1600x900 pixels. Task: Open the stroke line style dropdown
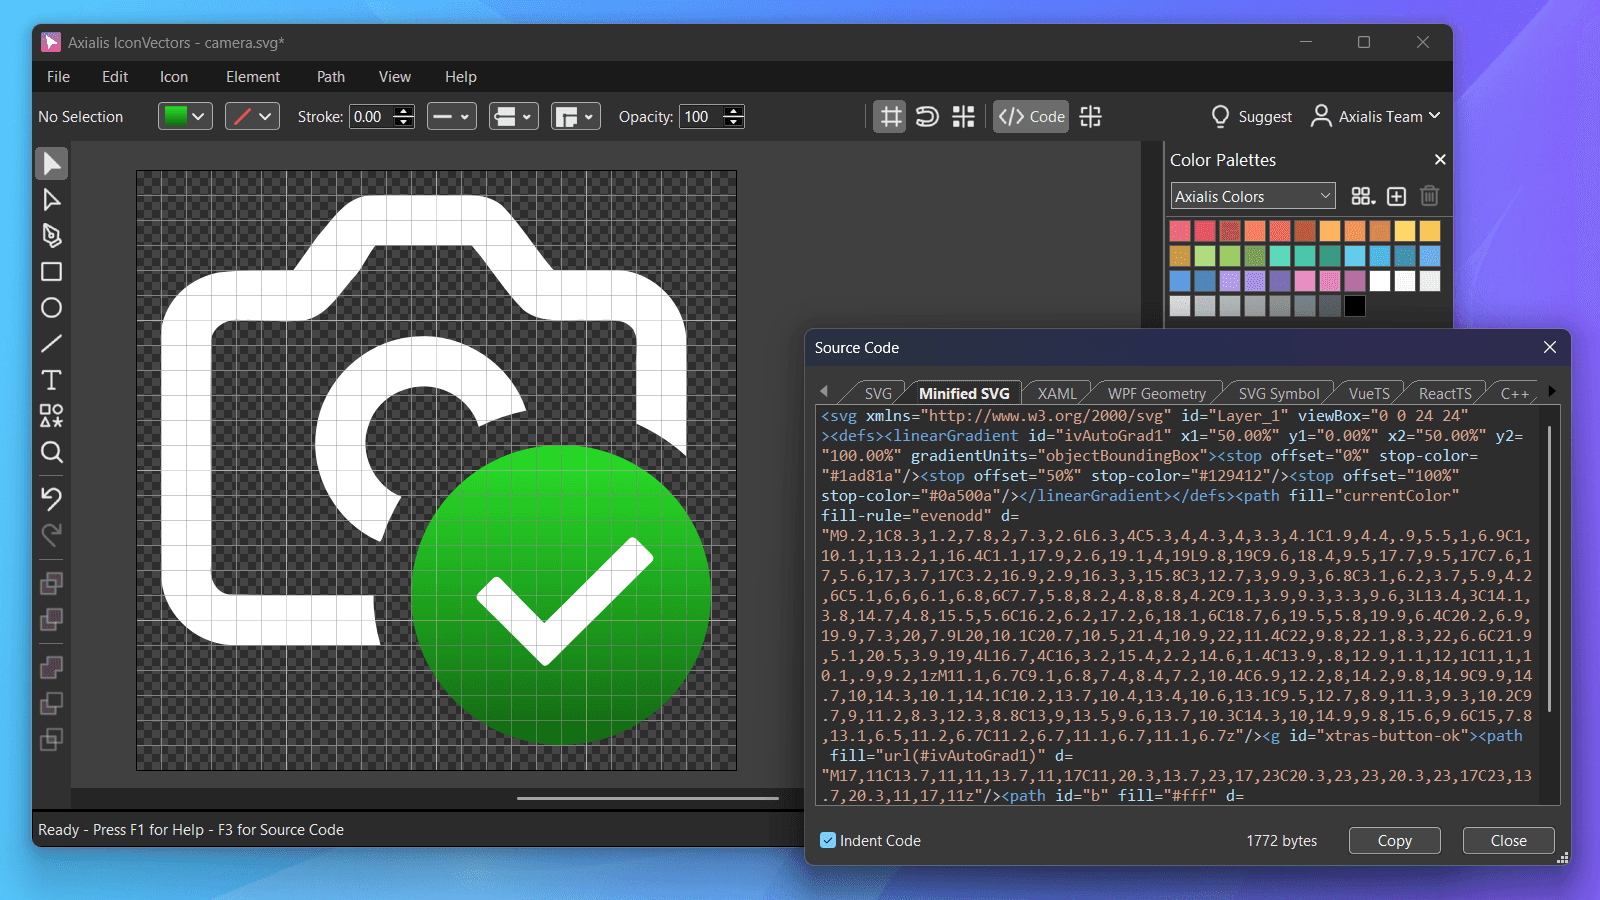tap(452, 117)
